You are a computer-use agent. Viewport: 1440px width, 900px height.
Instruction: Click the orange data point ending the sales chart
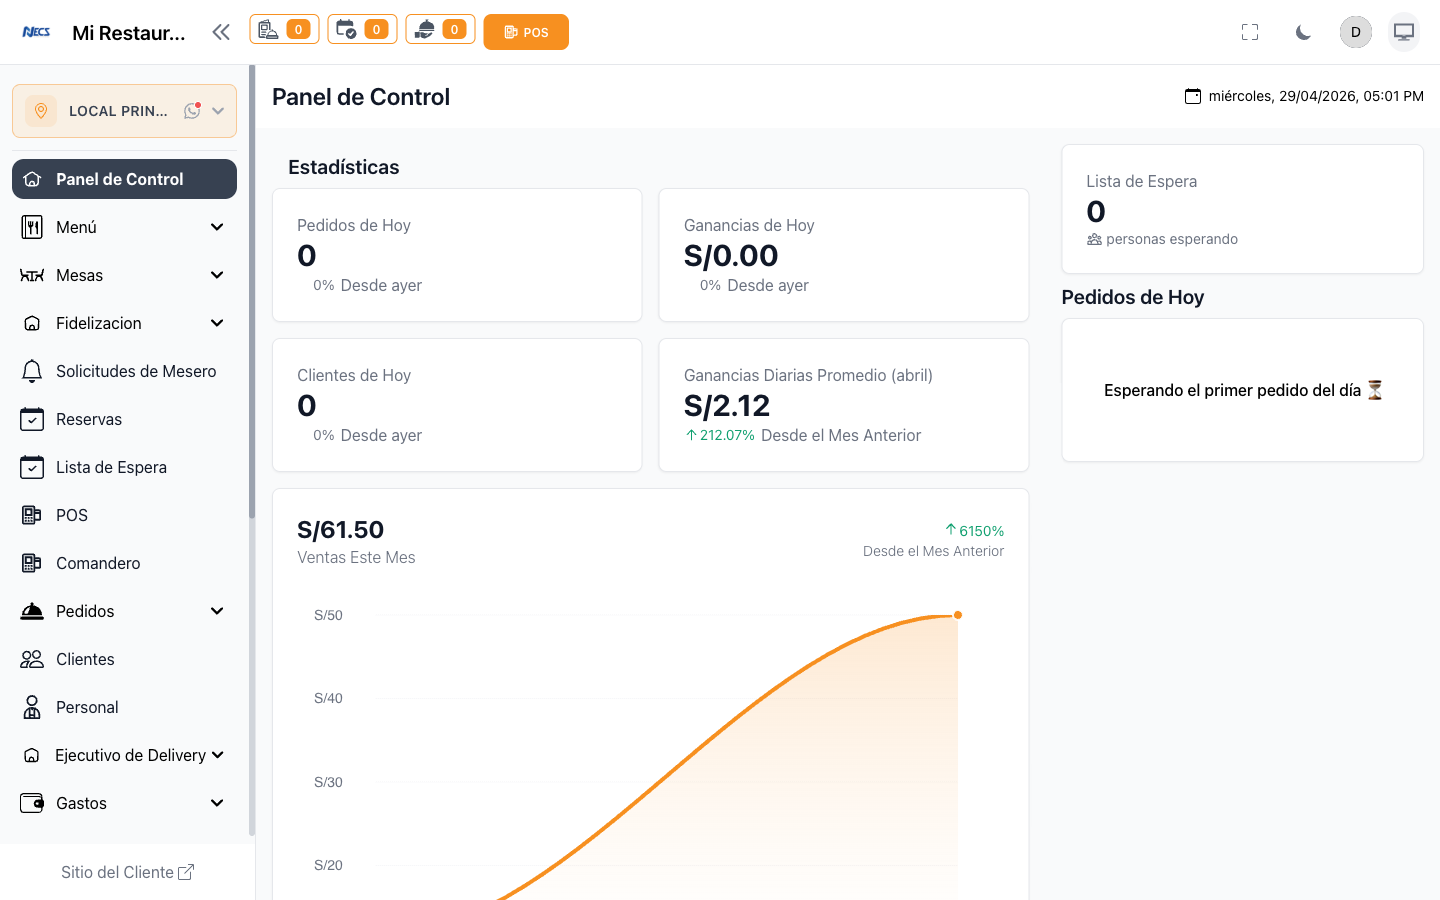958,615
